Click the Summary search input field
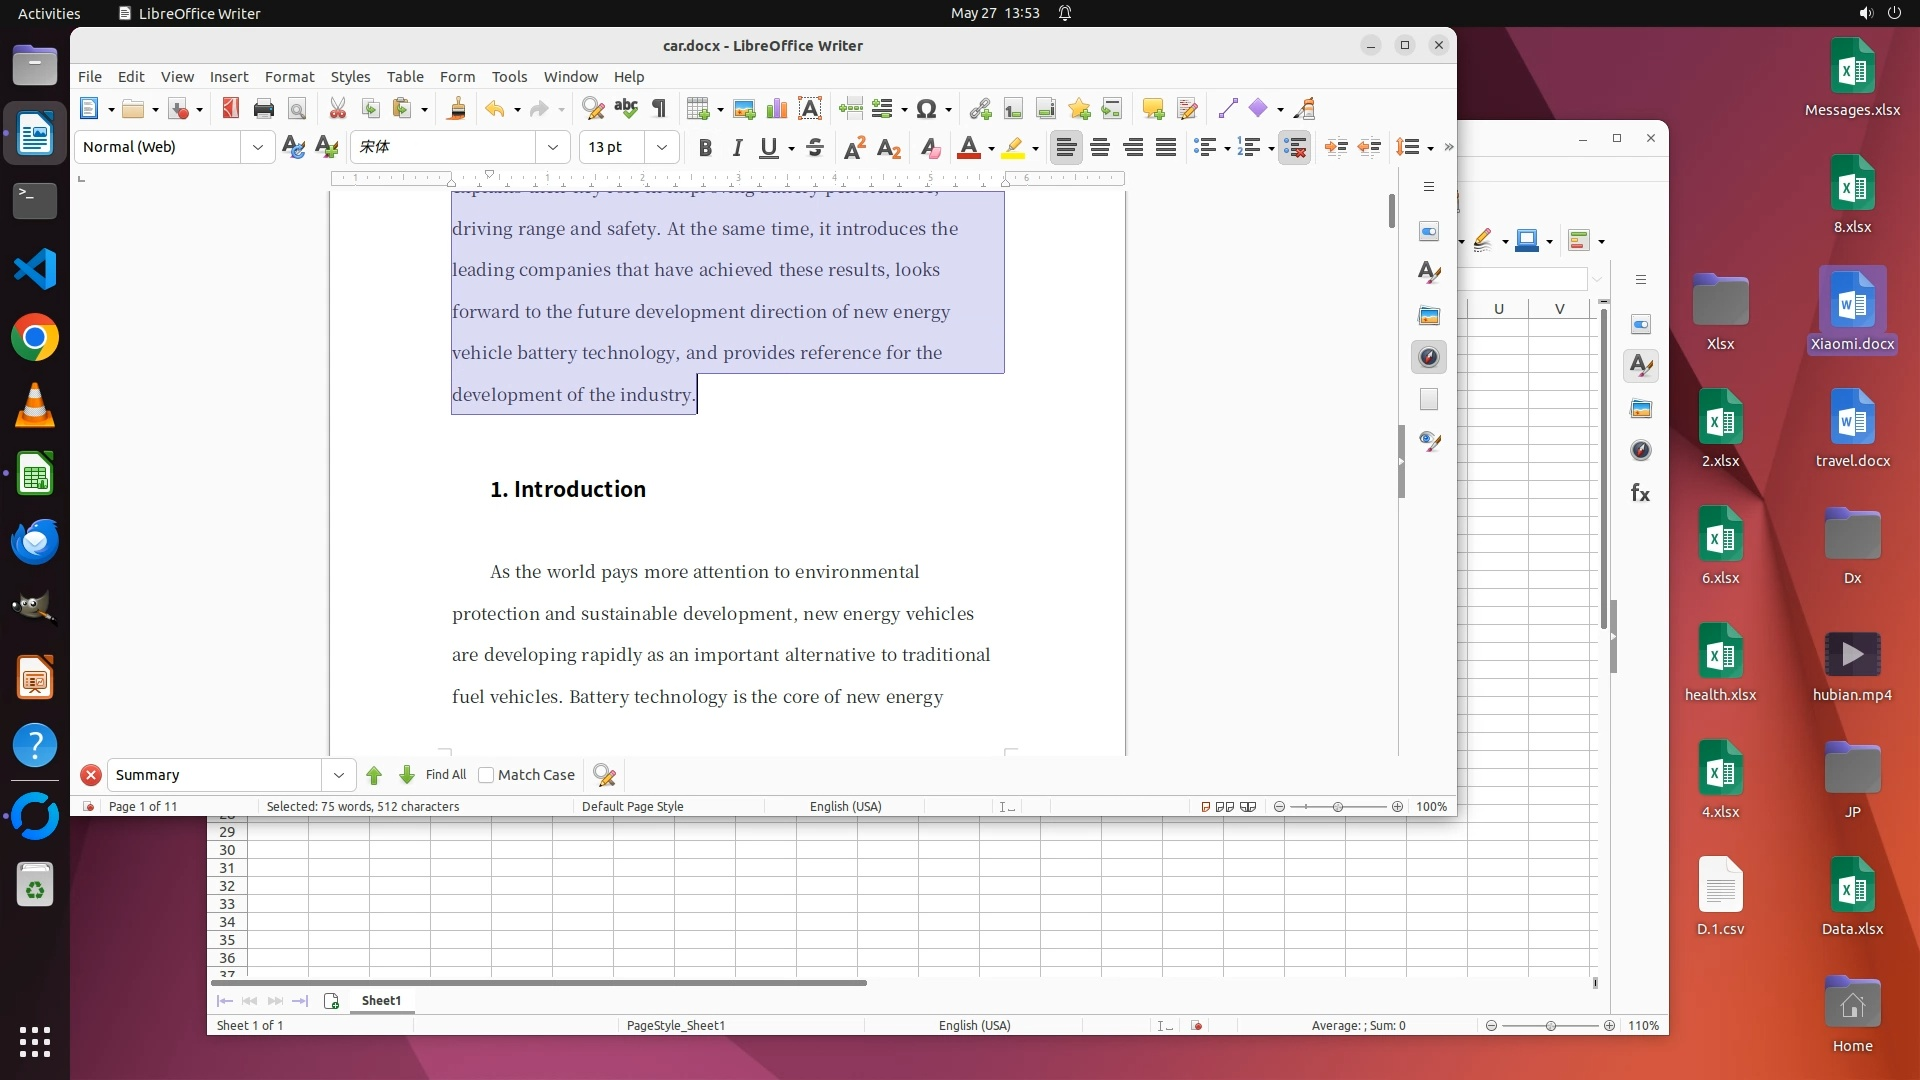The height and width of the screenshot is (1080, 1920). click(214, 775)
